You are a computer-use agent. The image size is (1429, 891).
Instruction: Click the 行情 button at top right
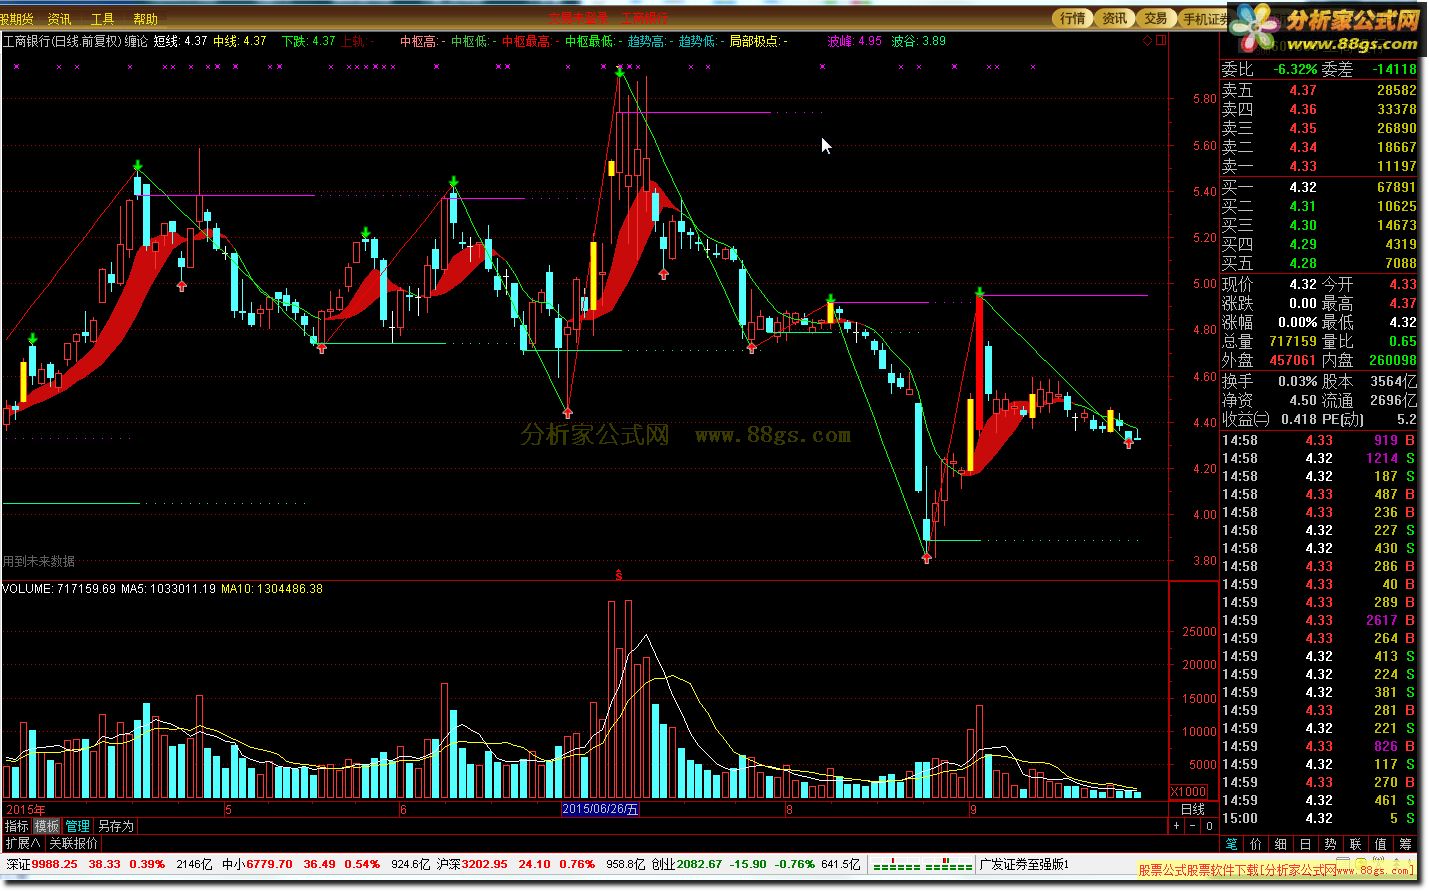point(1073,18)
